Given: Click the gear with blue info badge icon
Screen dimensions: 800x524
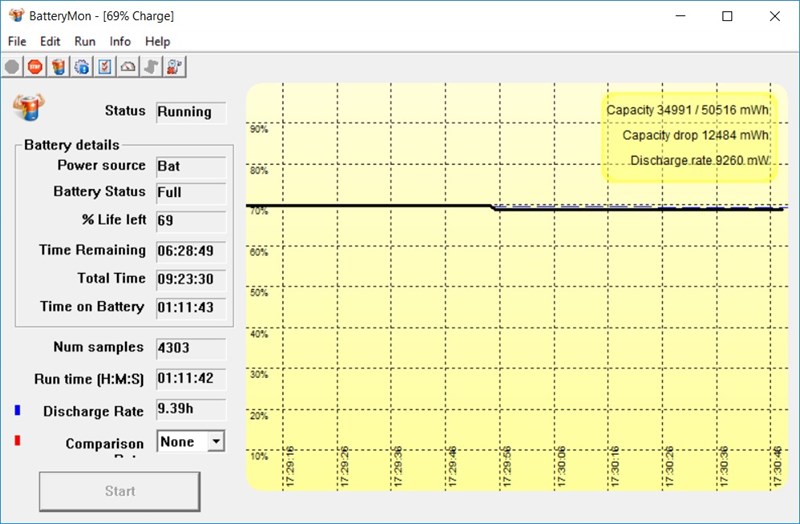Looking at the screenshot, I should click(x=82, y=67).
